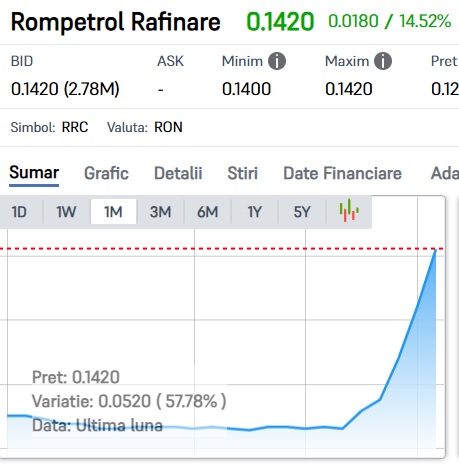Open the Sumar tab

point(34,173)
